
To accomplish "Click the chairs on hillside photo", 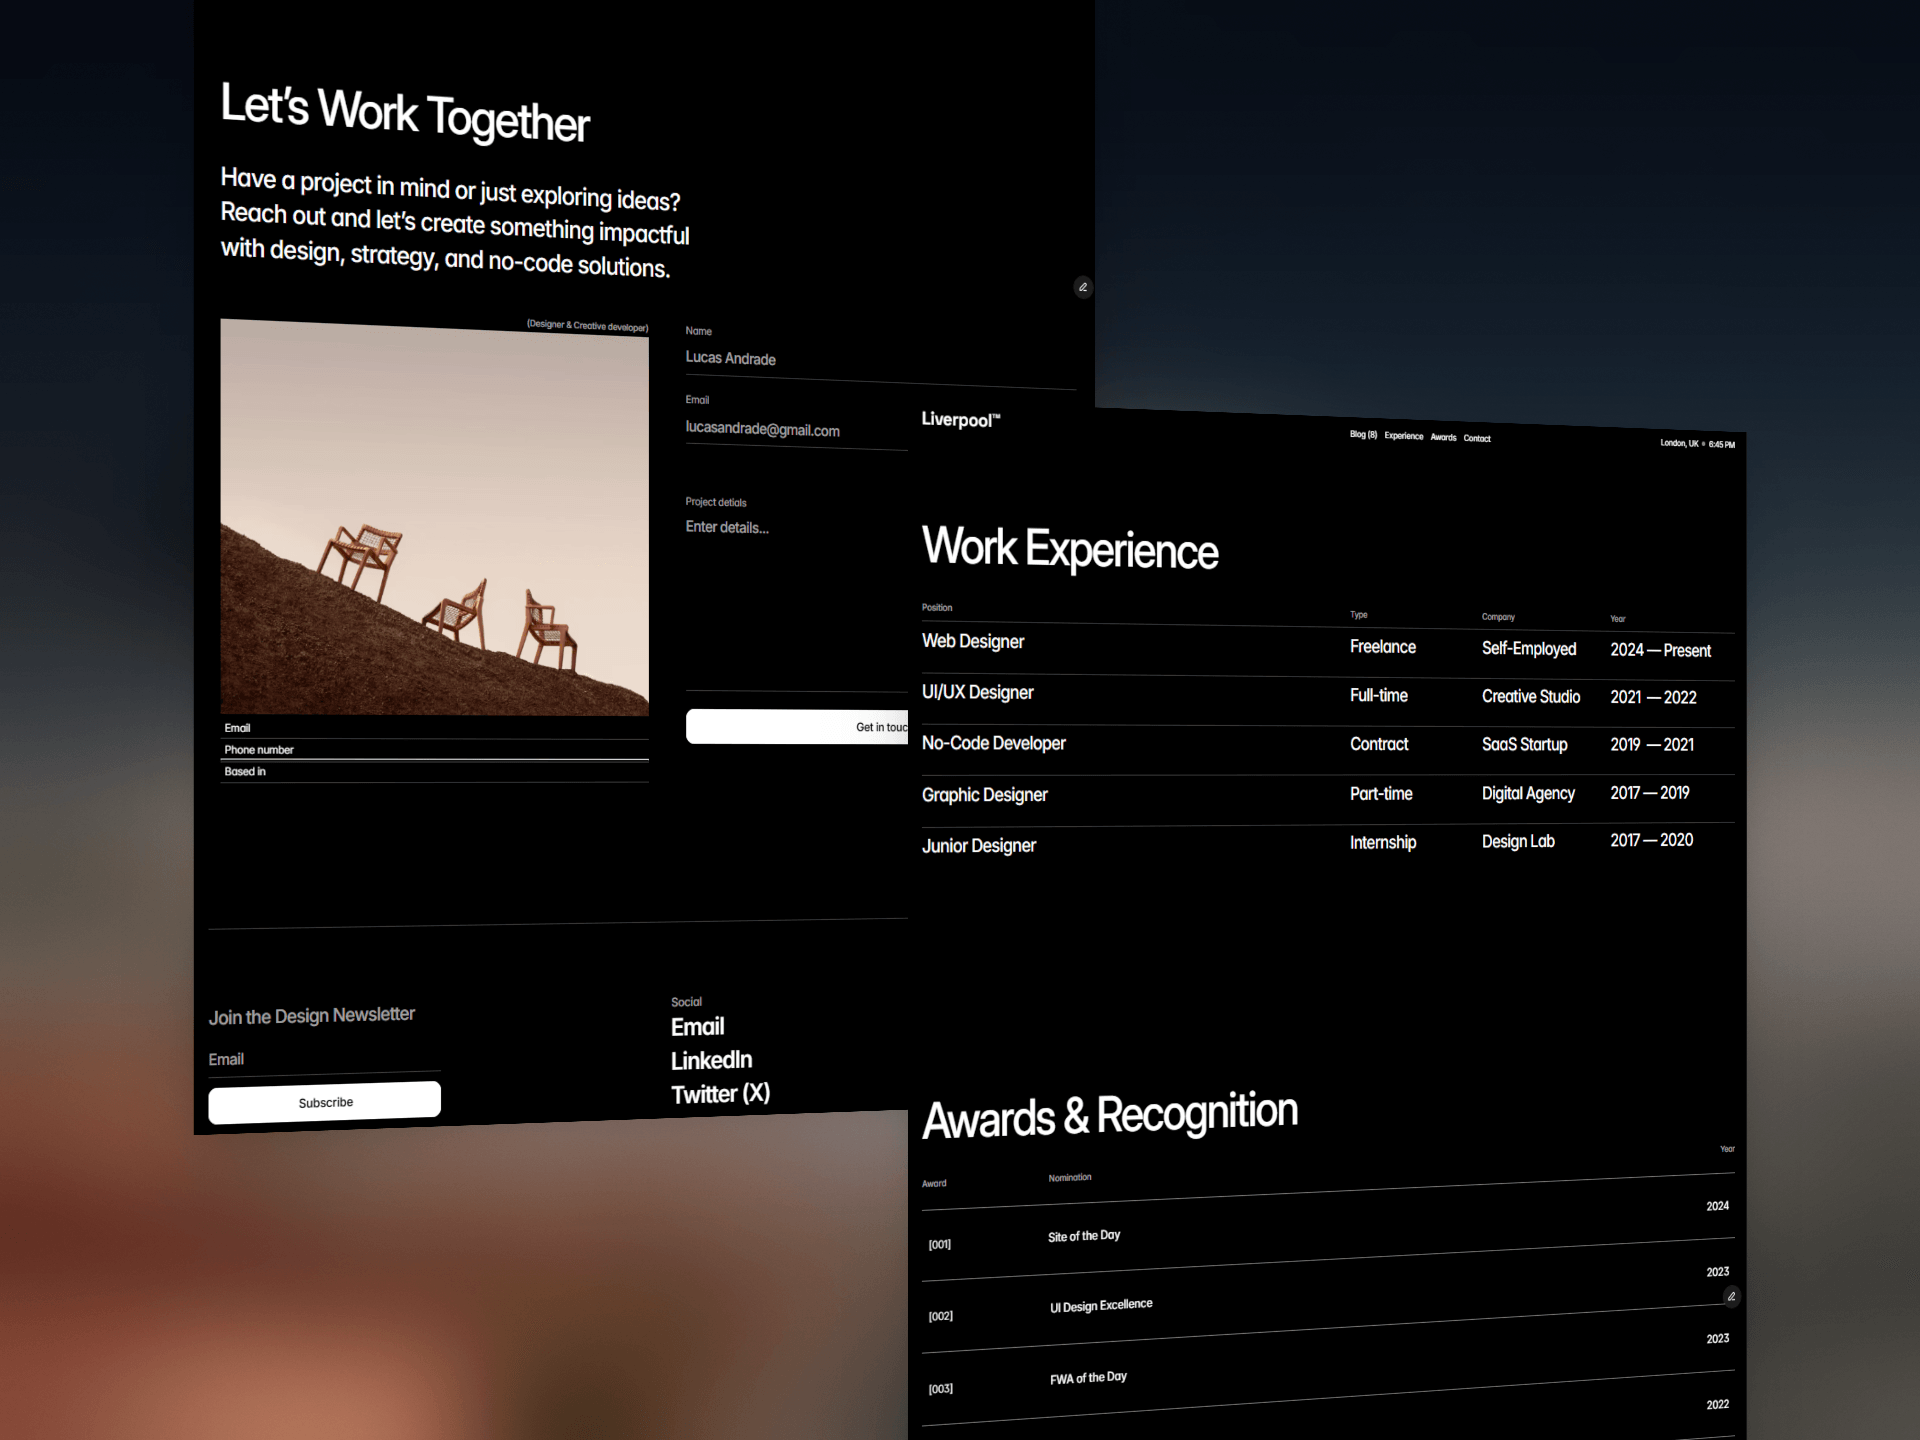I will coord(434,517).
